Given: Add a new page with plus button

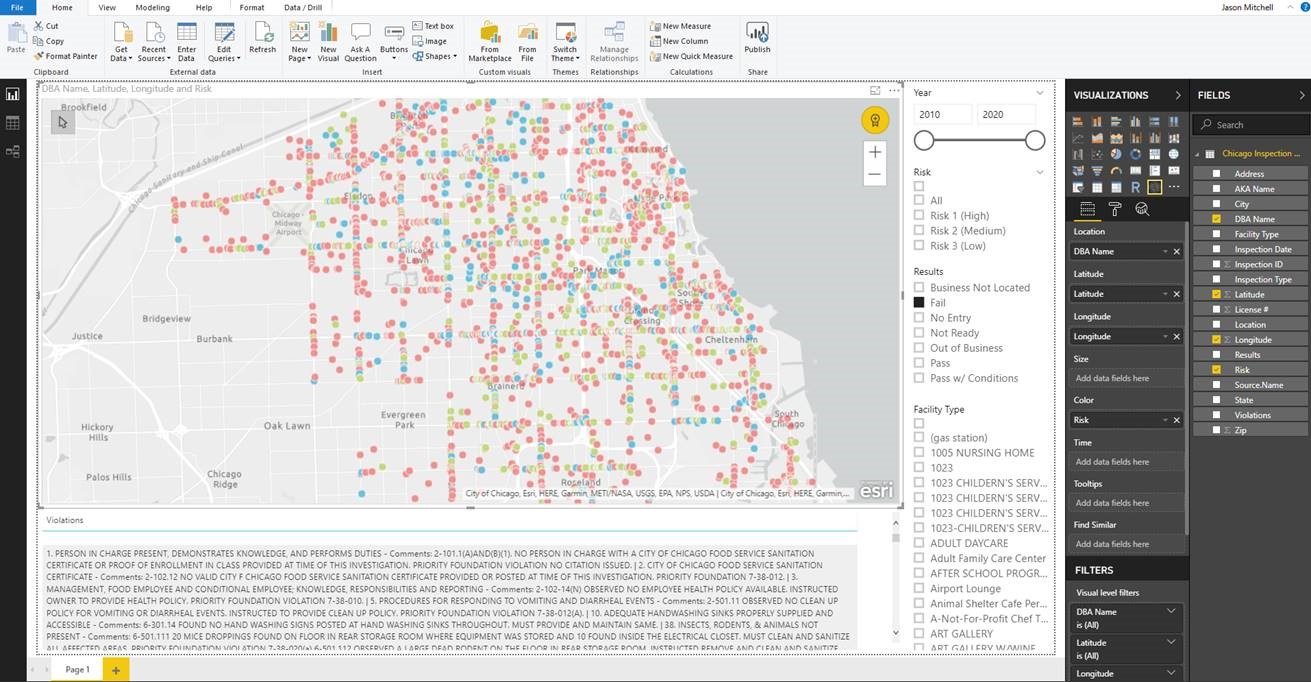Looking at the screenshot, I should coord(116,670).
